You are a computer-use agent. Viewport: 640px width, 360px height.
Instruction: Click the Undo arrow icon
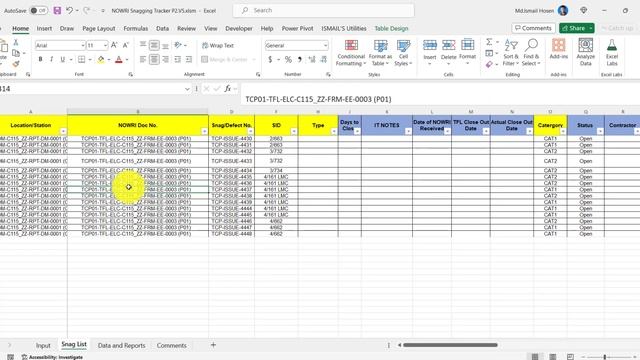pos(69,11)
